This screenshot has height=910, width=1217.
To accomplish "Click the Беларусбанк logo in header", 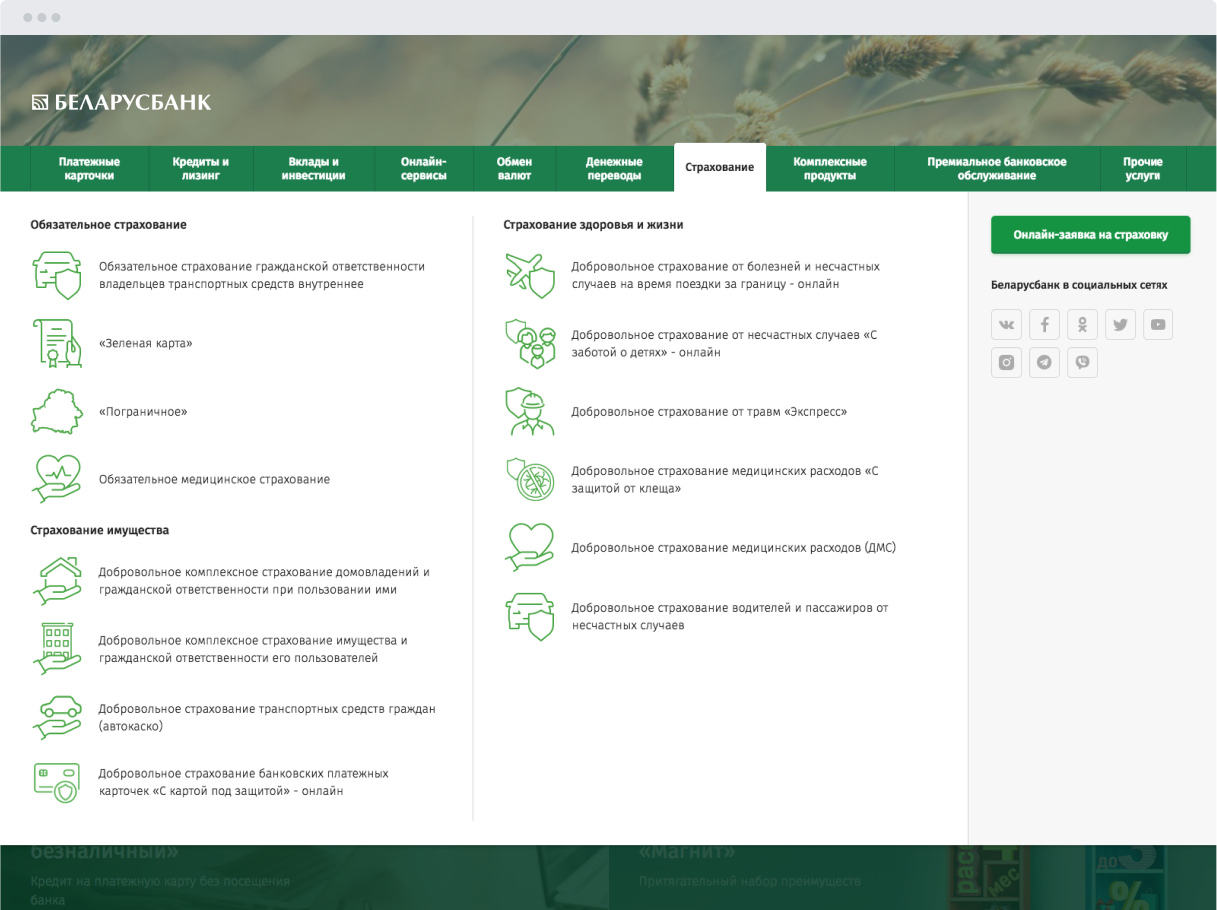I will pos(121,102).
